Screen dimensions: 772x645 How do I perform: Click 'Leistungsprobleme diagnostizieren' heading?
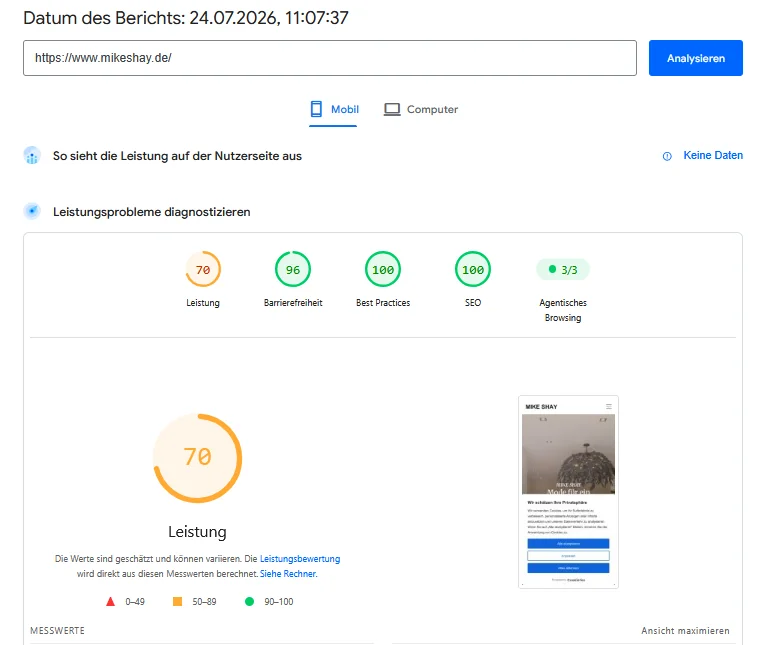[x=152, y=212]
